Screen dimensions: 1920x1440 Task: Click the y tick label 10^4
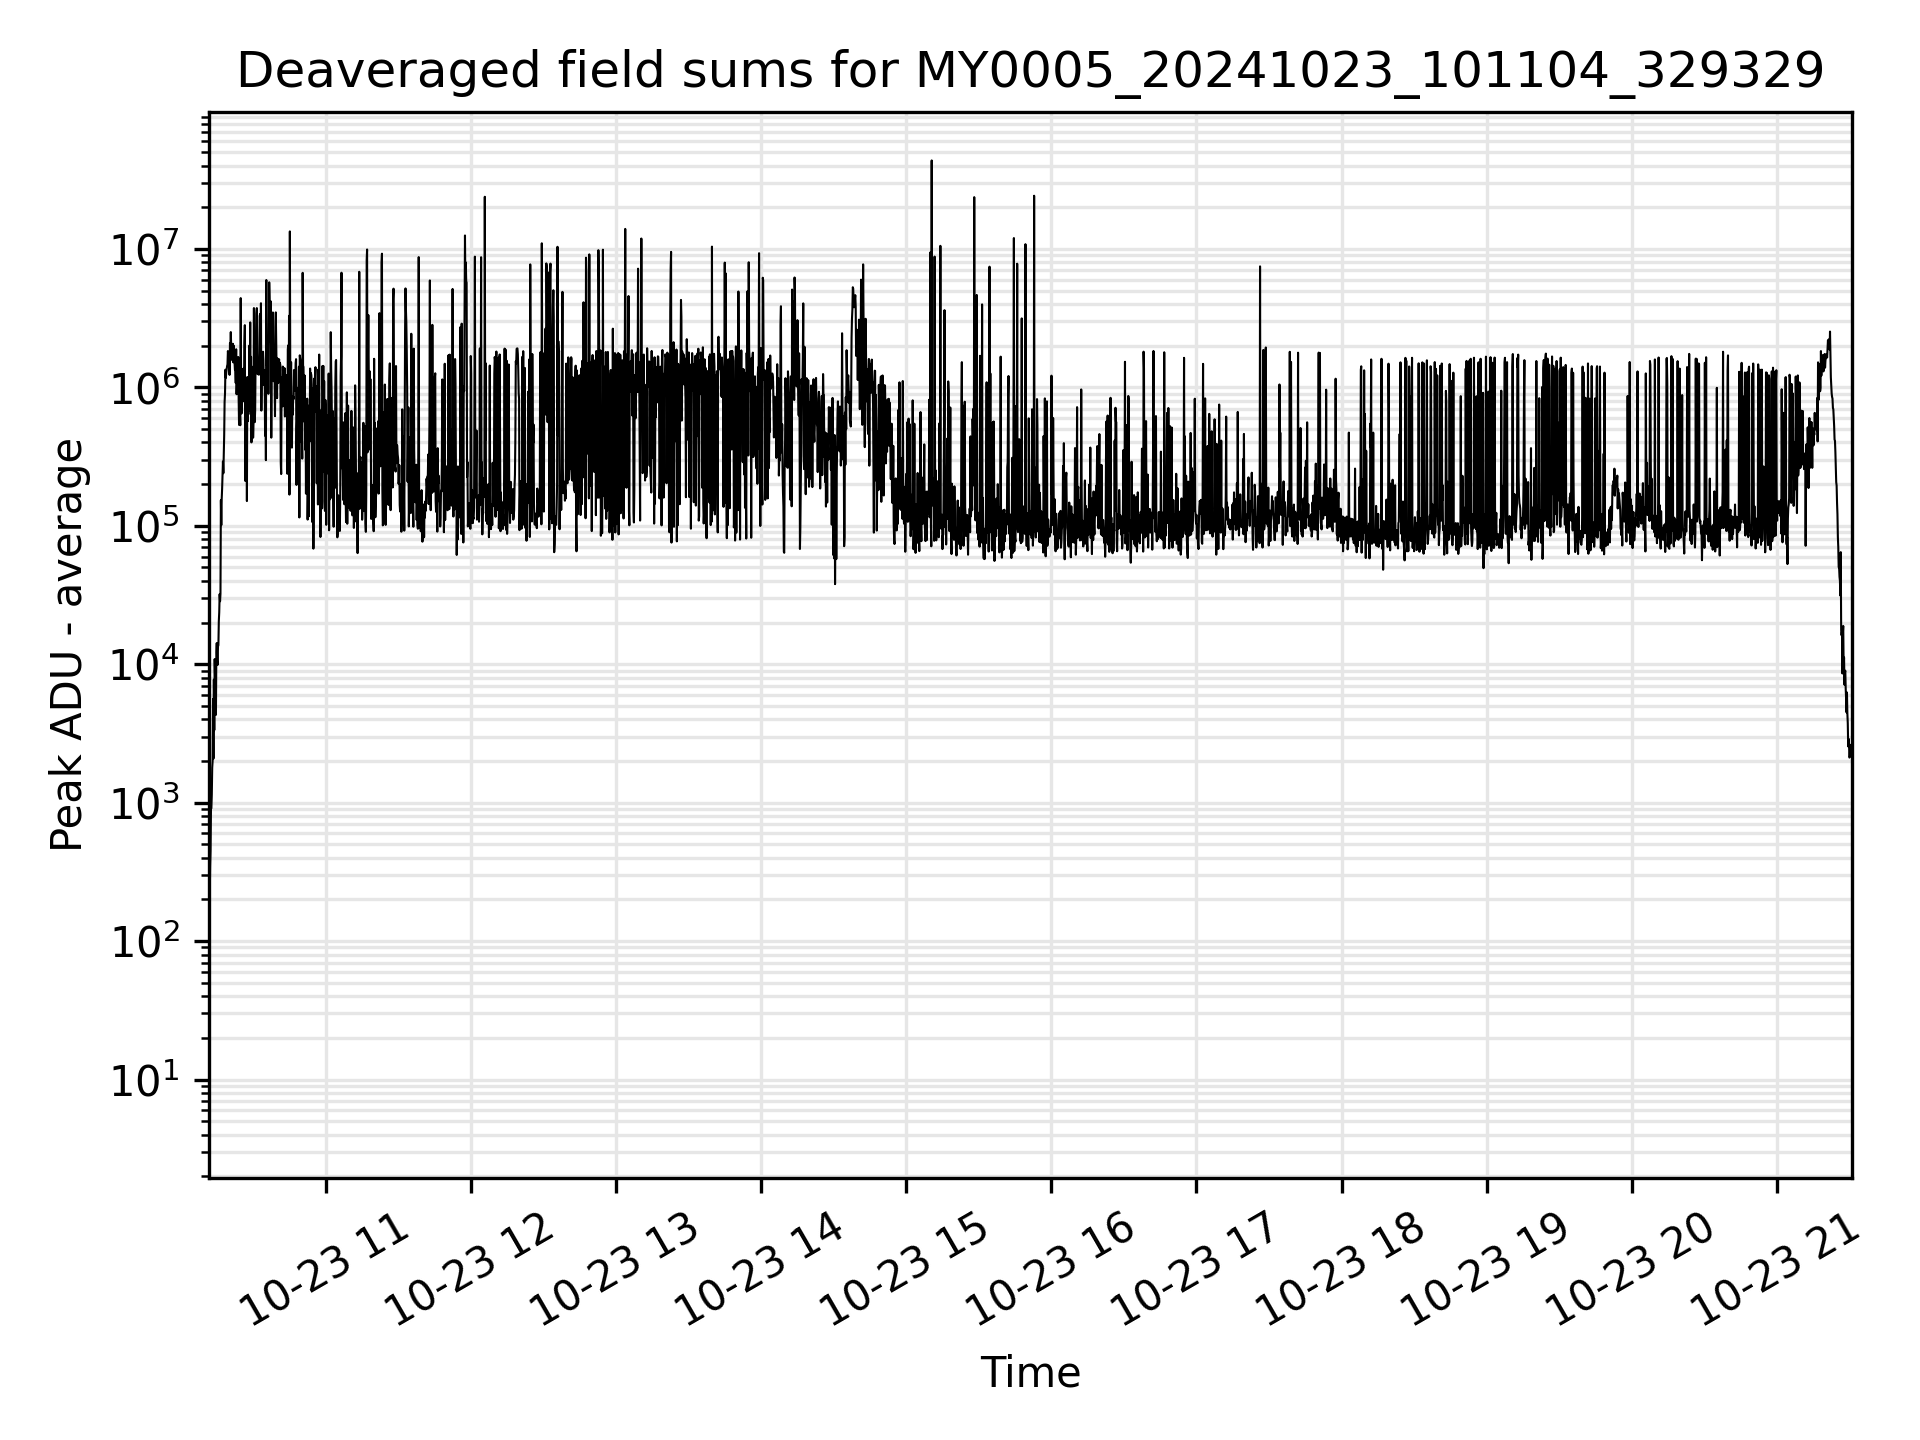[145, 665]
